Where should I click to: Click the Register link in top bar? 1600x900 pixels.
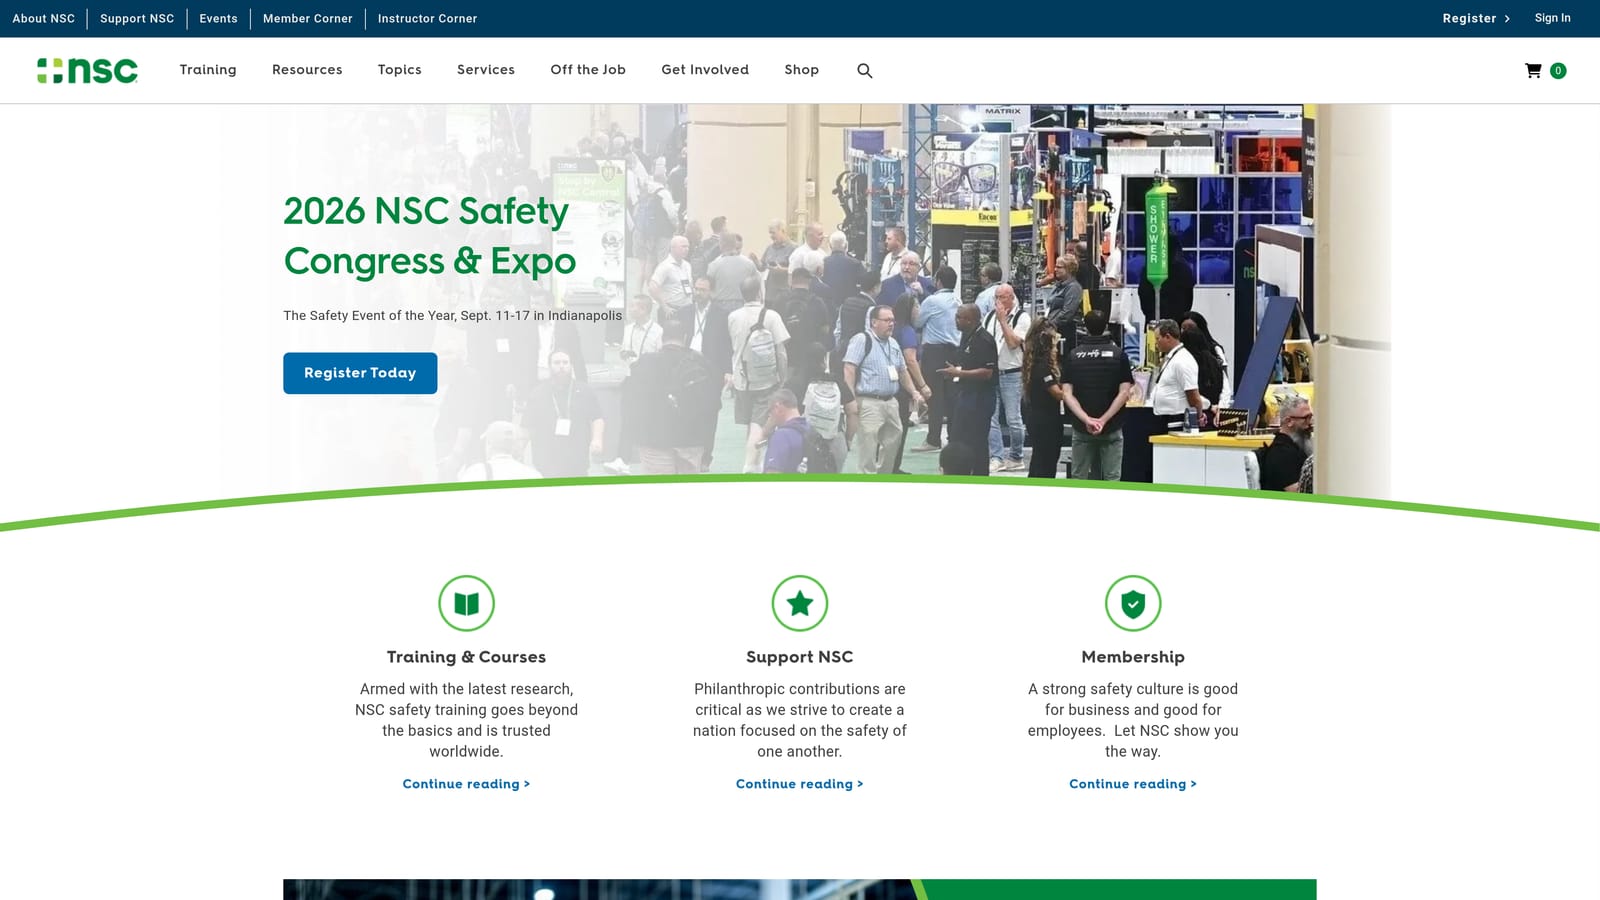[1476, 18]
